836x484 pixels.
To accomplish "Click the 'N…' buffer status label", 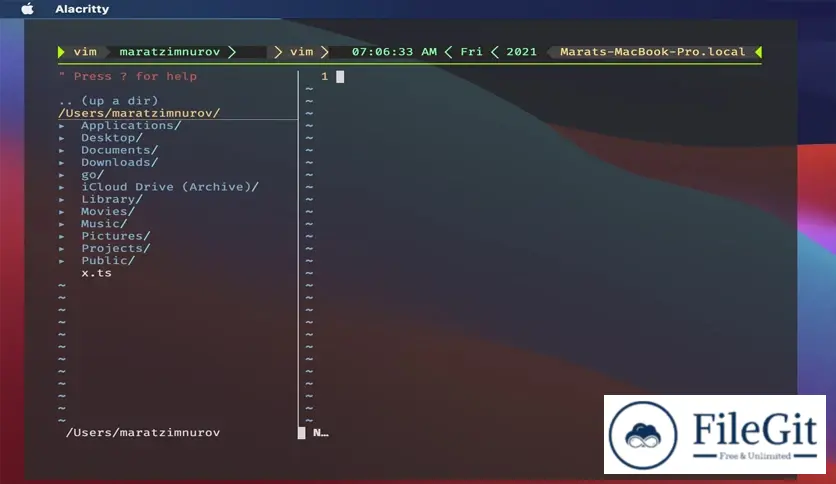I will point(321,433).
